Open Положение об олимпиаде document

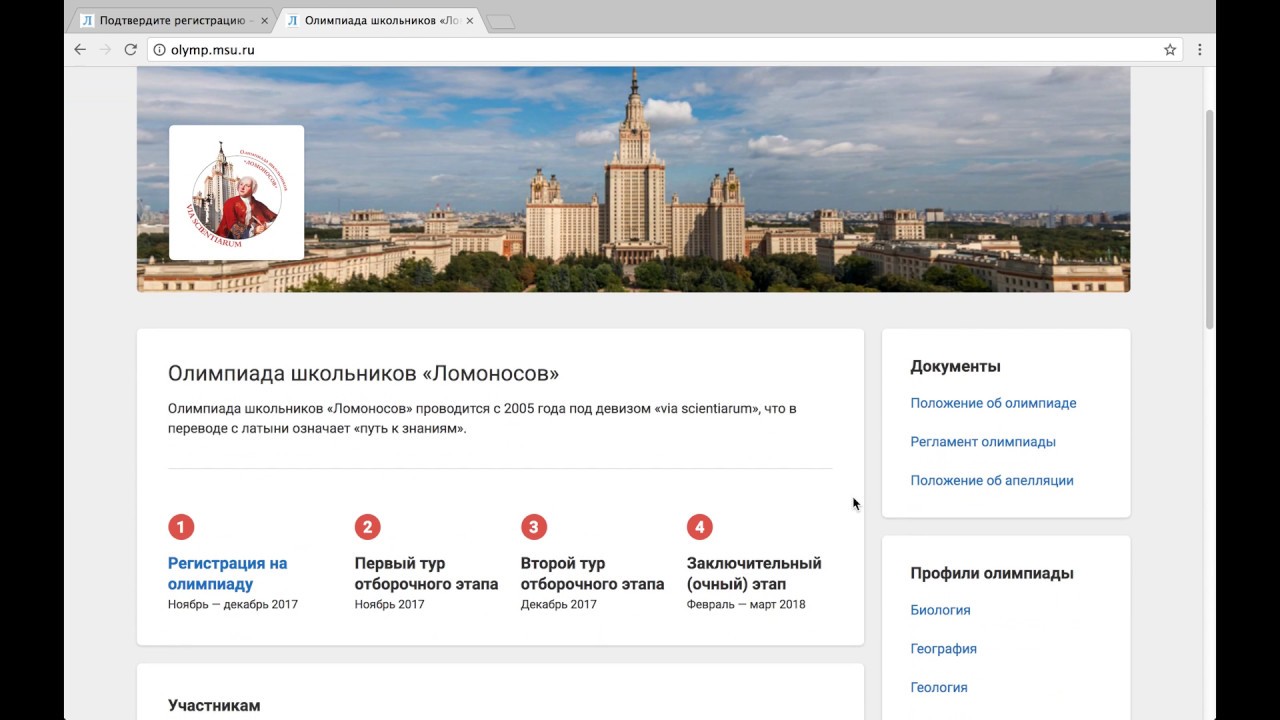click(x=993, y=403)
